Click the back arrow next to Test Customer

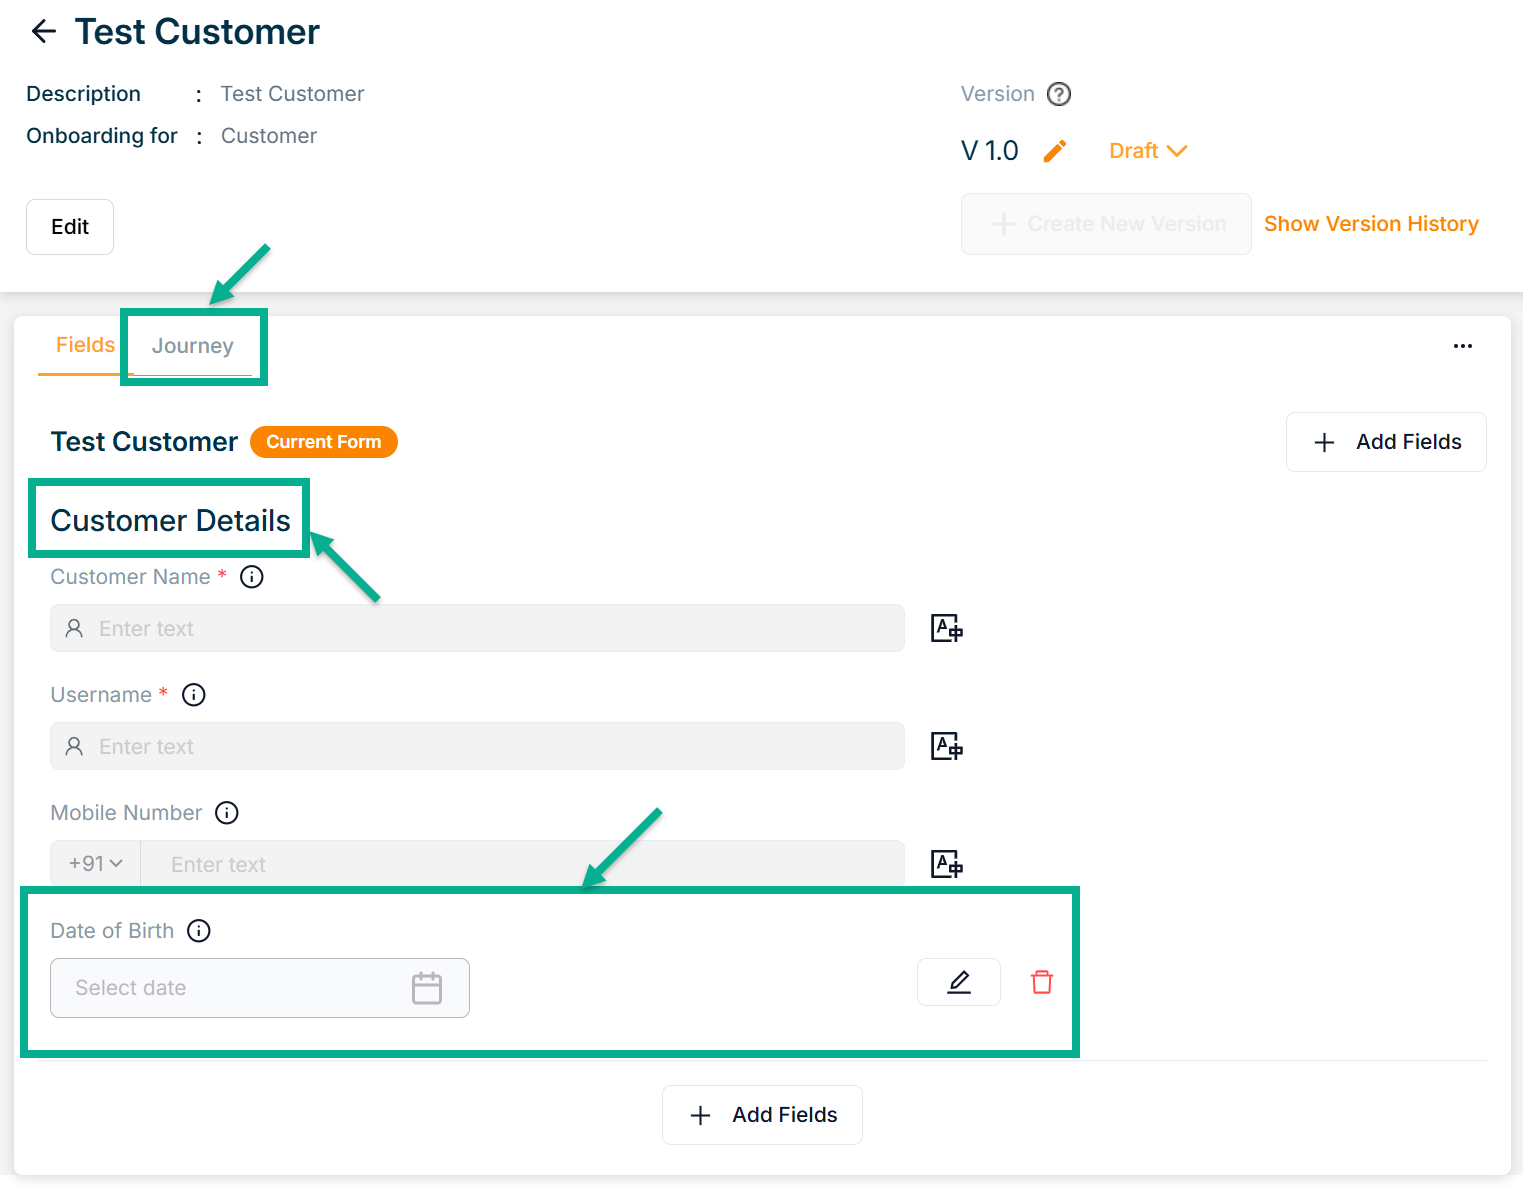click(x=44, y=32)
